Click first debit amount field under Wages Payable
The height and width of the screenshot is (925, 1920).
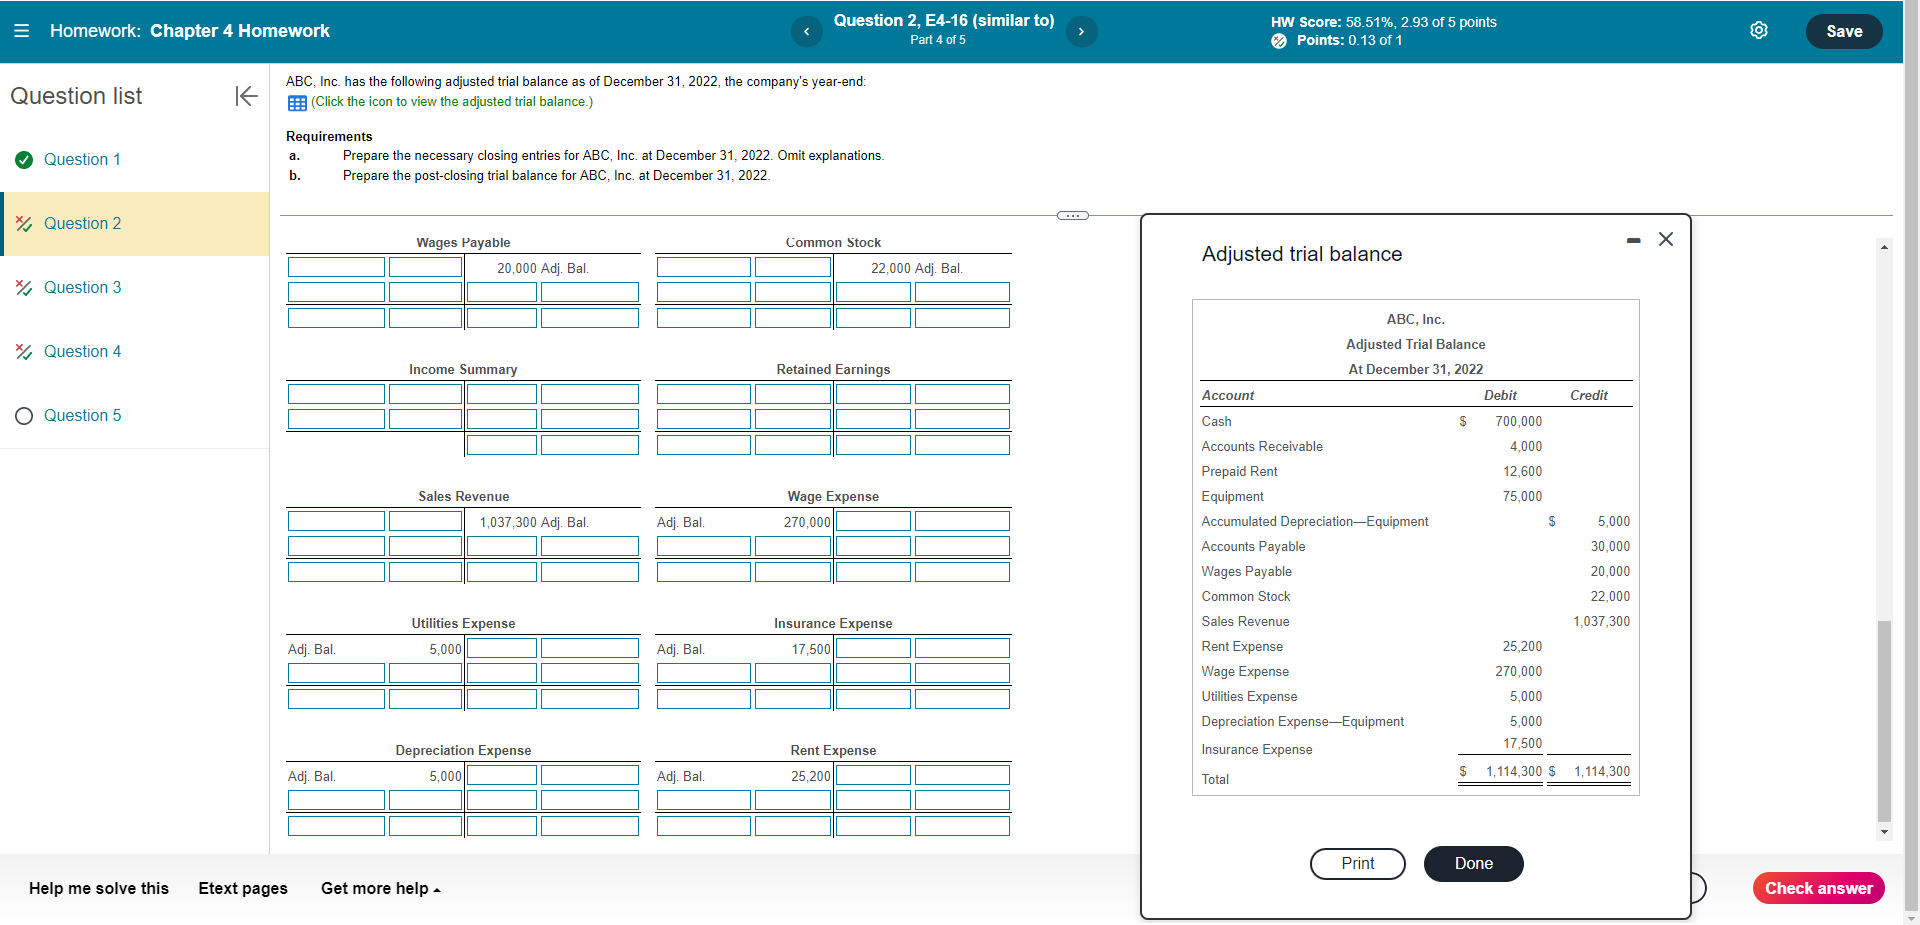pyautogui.click(x=425, y=267)
